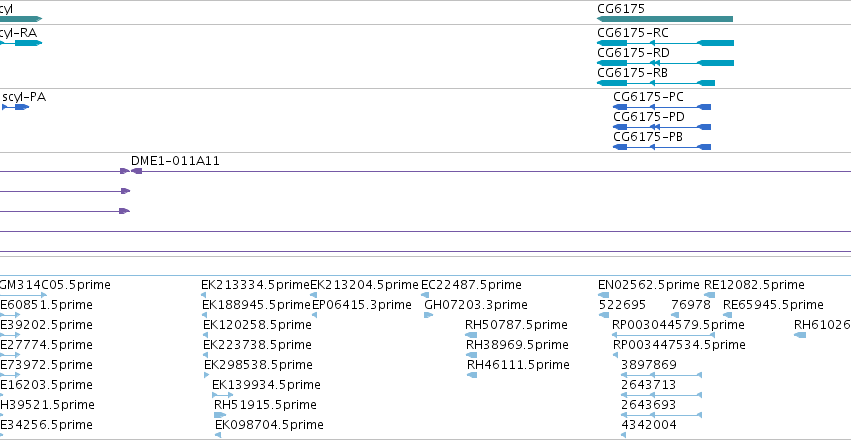The width and height of the screenshot is (851, 440).
Task: Open the DME1-011A11 label
Action: point(175,161)
